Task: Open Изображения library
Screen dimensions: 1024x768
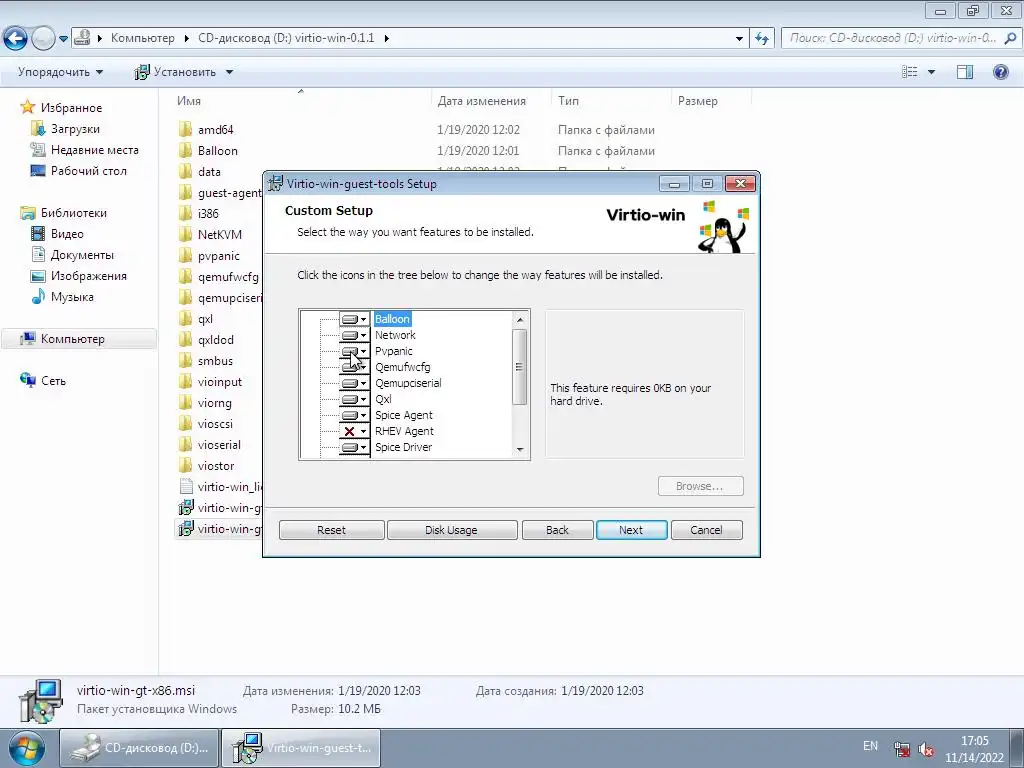Action: tap(88, 276)
